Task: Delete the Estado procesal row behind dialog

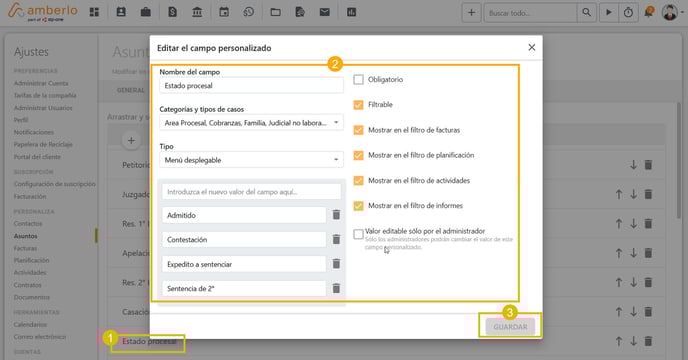Action: 648,341
